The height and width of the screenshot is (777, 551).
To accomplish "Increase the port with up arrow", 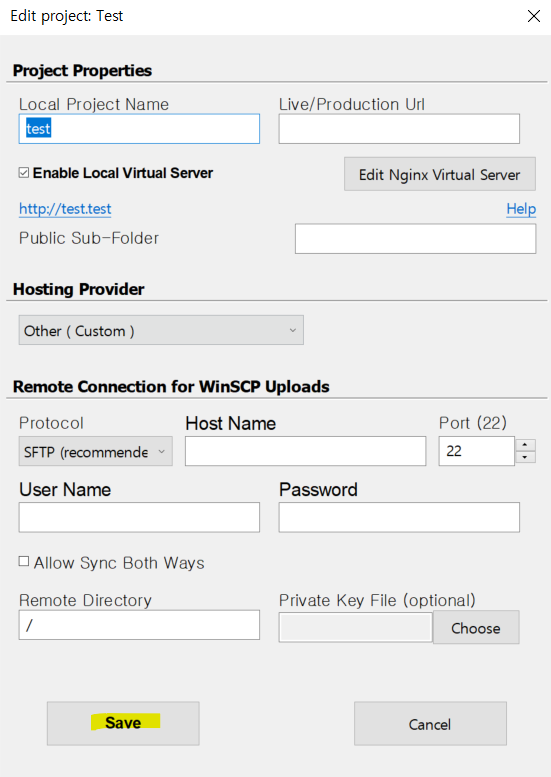I will [525, 444].
